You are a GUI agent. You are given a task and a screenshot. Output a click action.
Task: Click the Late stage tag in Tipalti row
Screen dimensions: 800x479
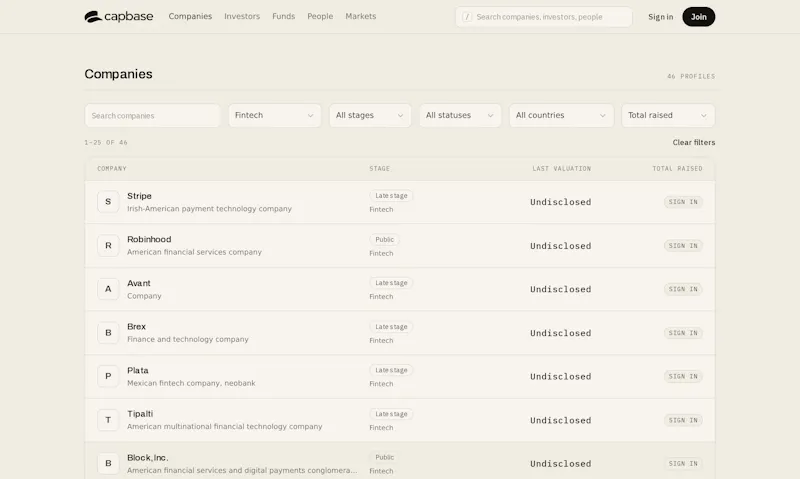click(x=391, y=414)
